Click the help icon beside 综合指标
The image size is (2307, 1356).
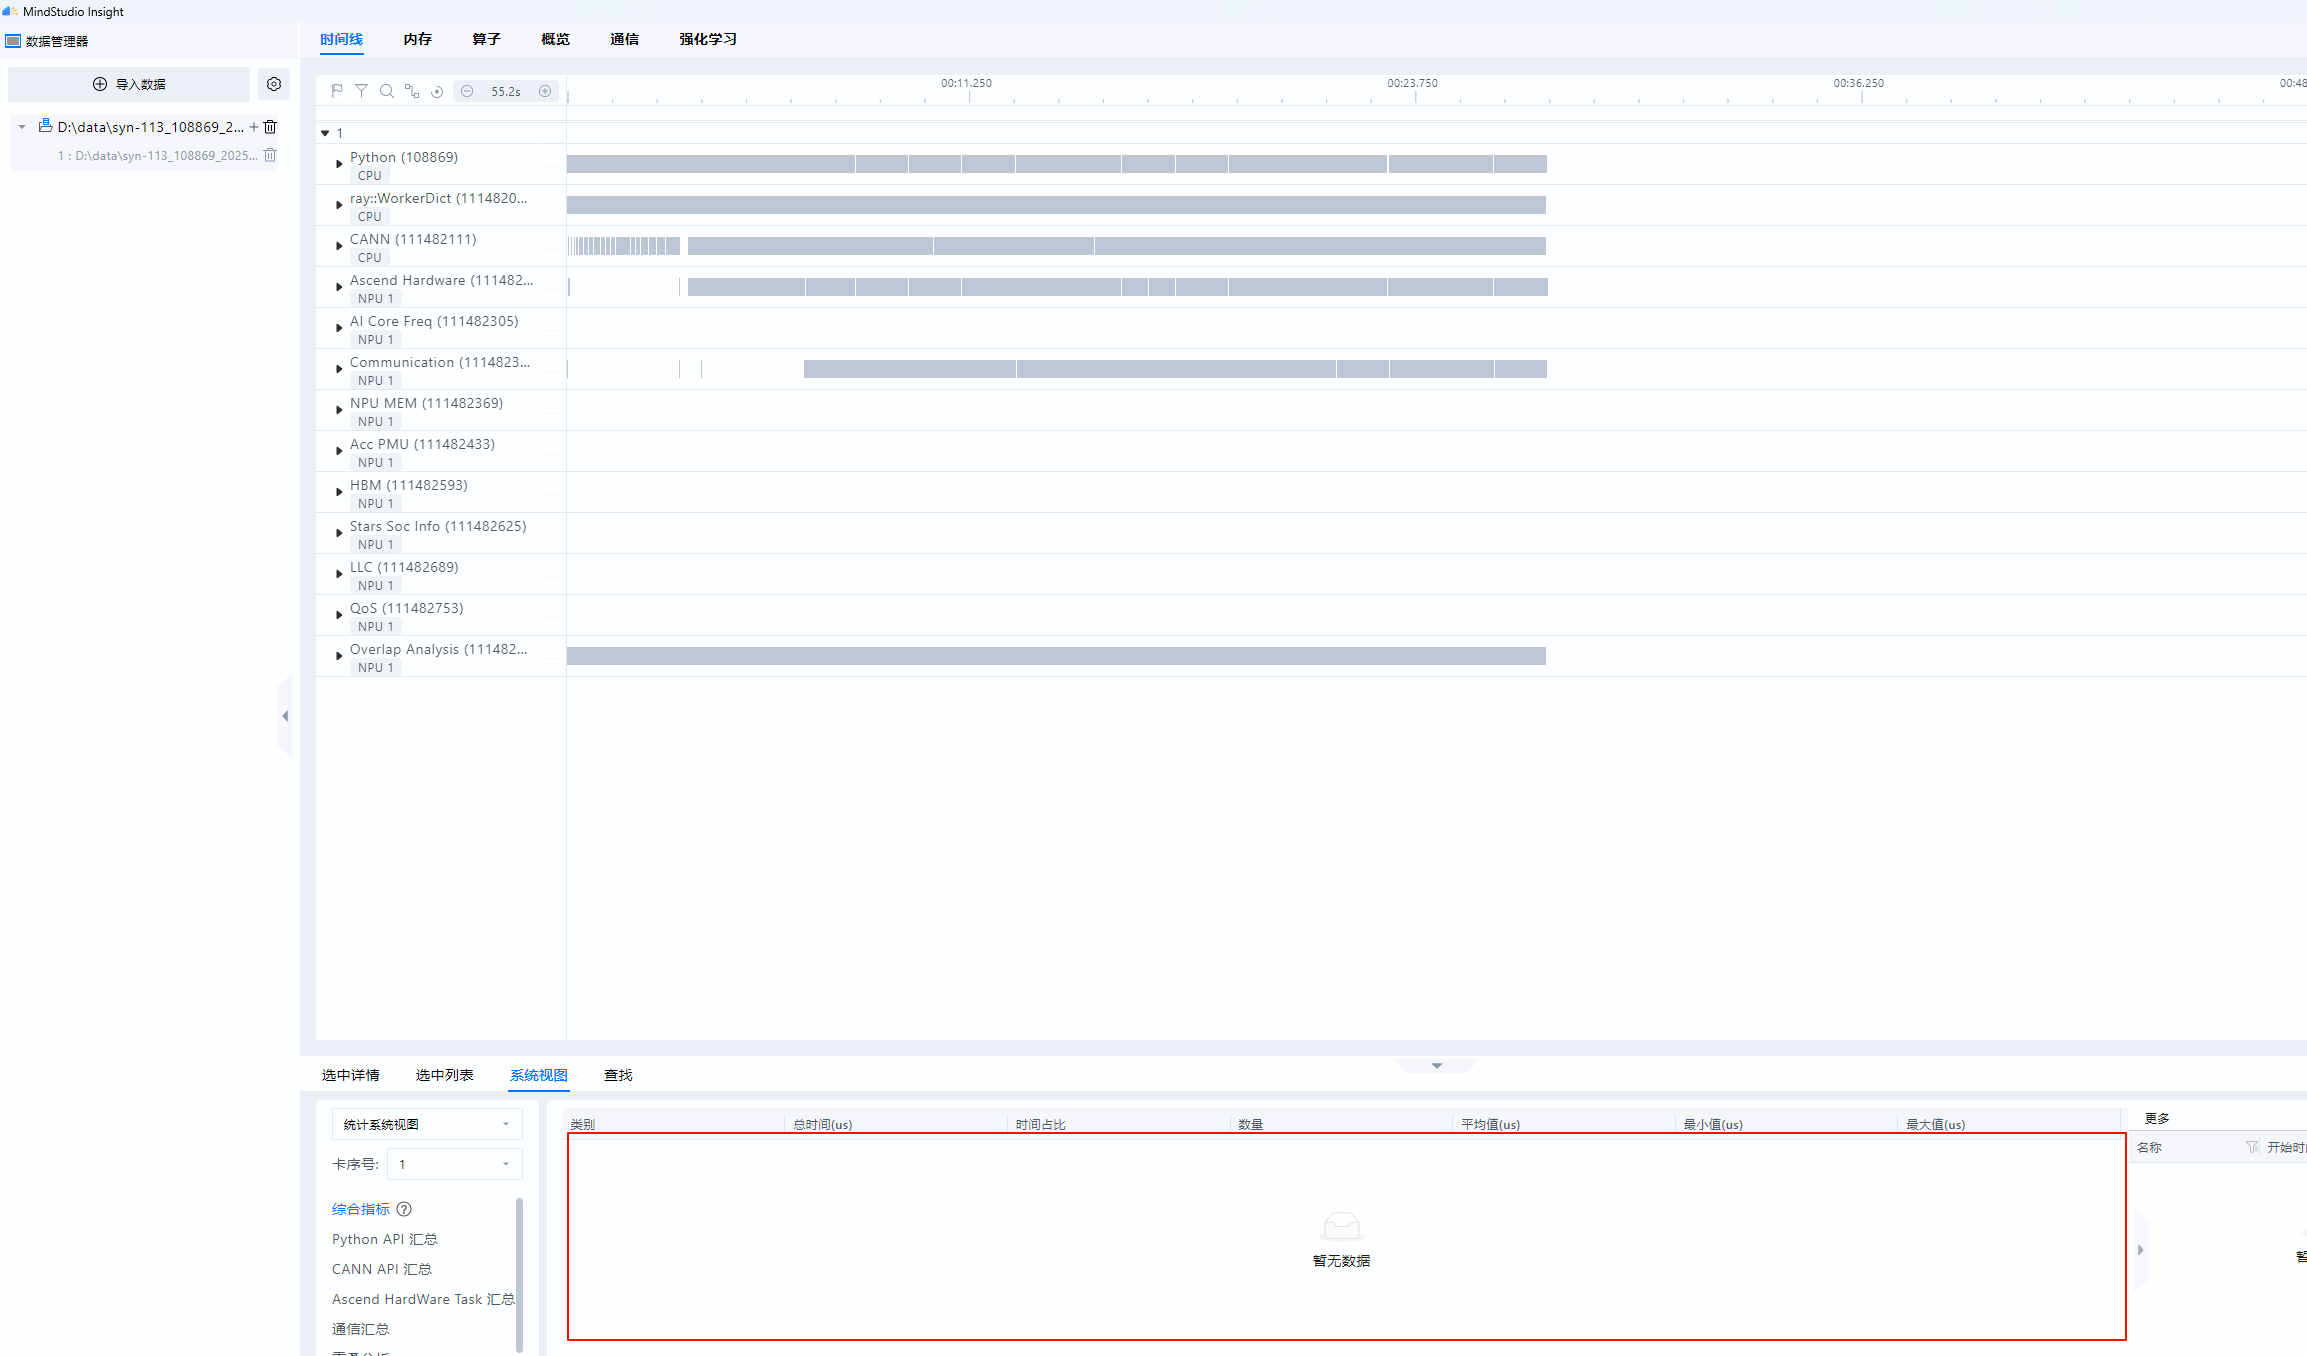coord(404,1209)
